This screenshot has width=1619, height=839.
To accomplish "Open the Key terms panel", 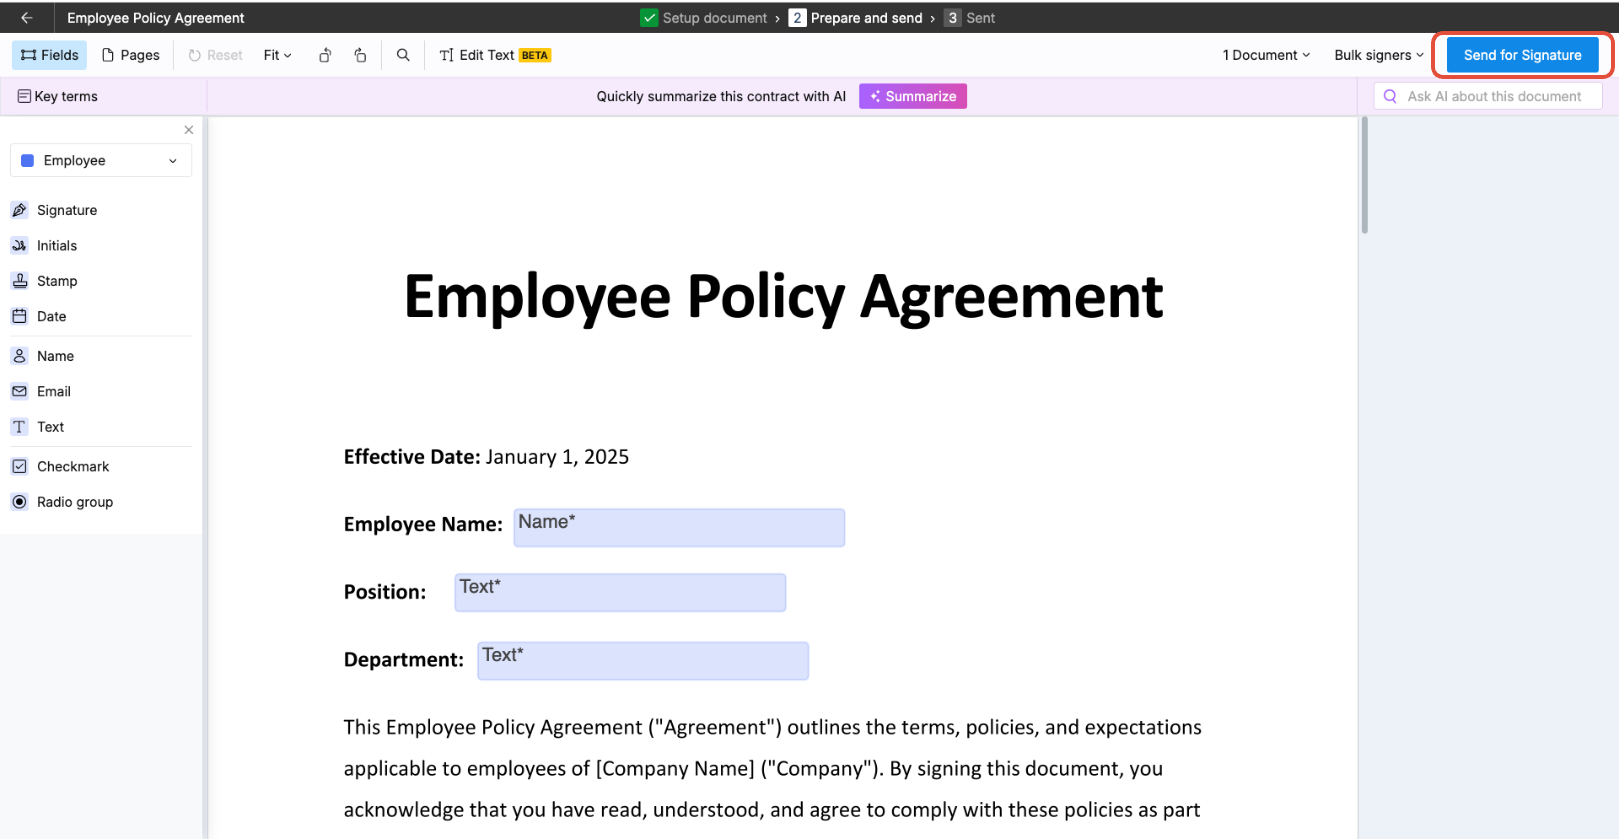I will pyautogui.click(x=58, y=96).
